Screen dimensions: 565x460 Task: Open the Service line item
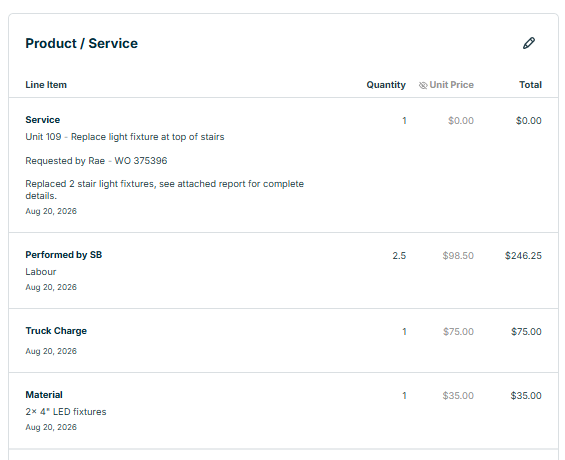coord(283,165)
